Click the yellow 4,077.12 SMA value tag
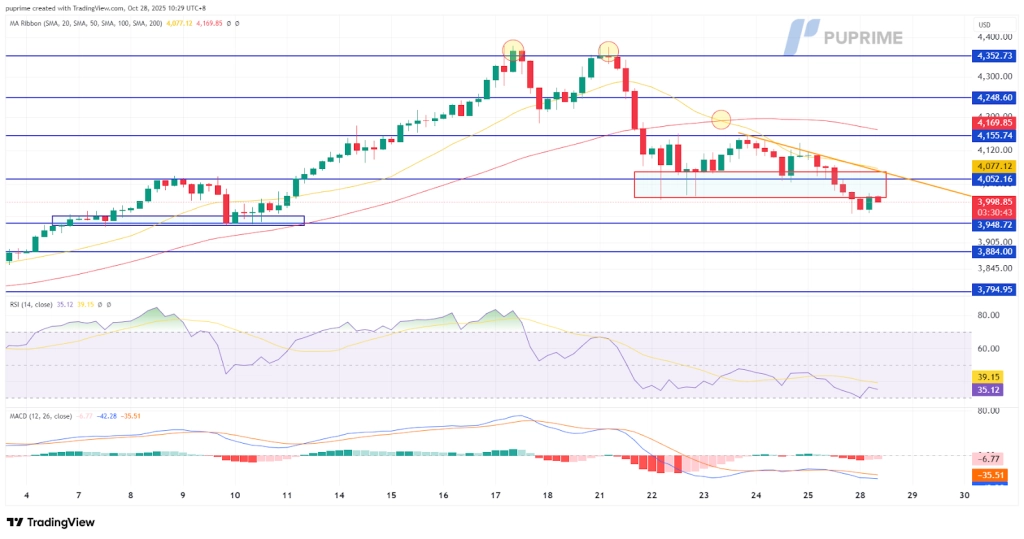This screenshot has width=1024, height=539. 994,165
